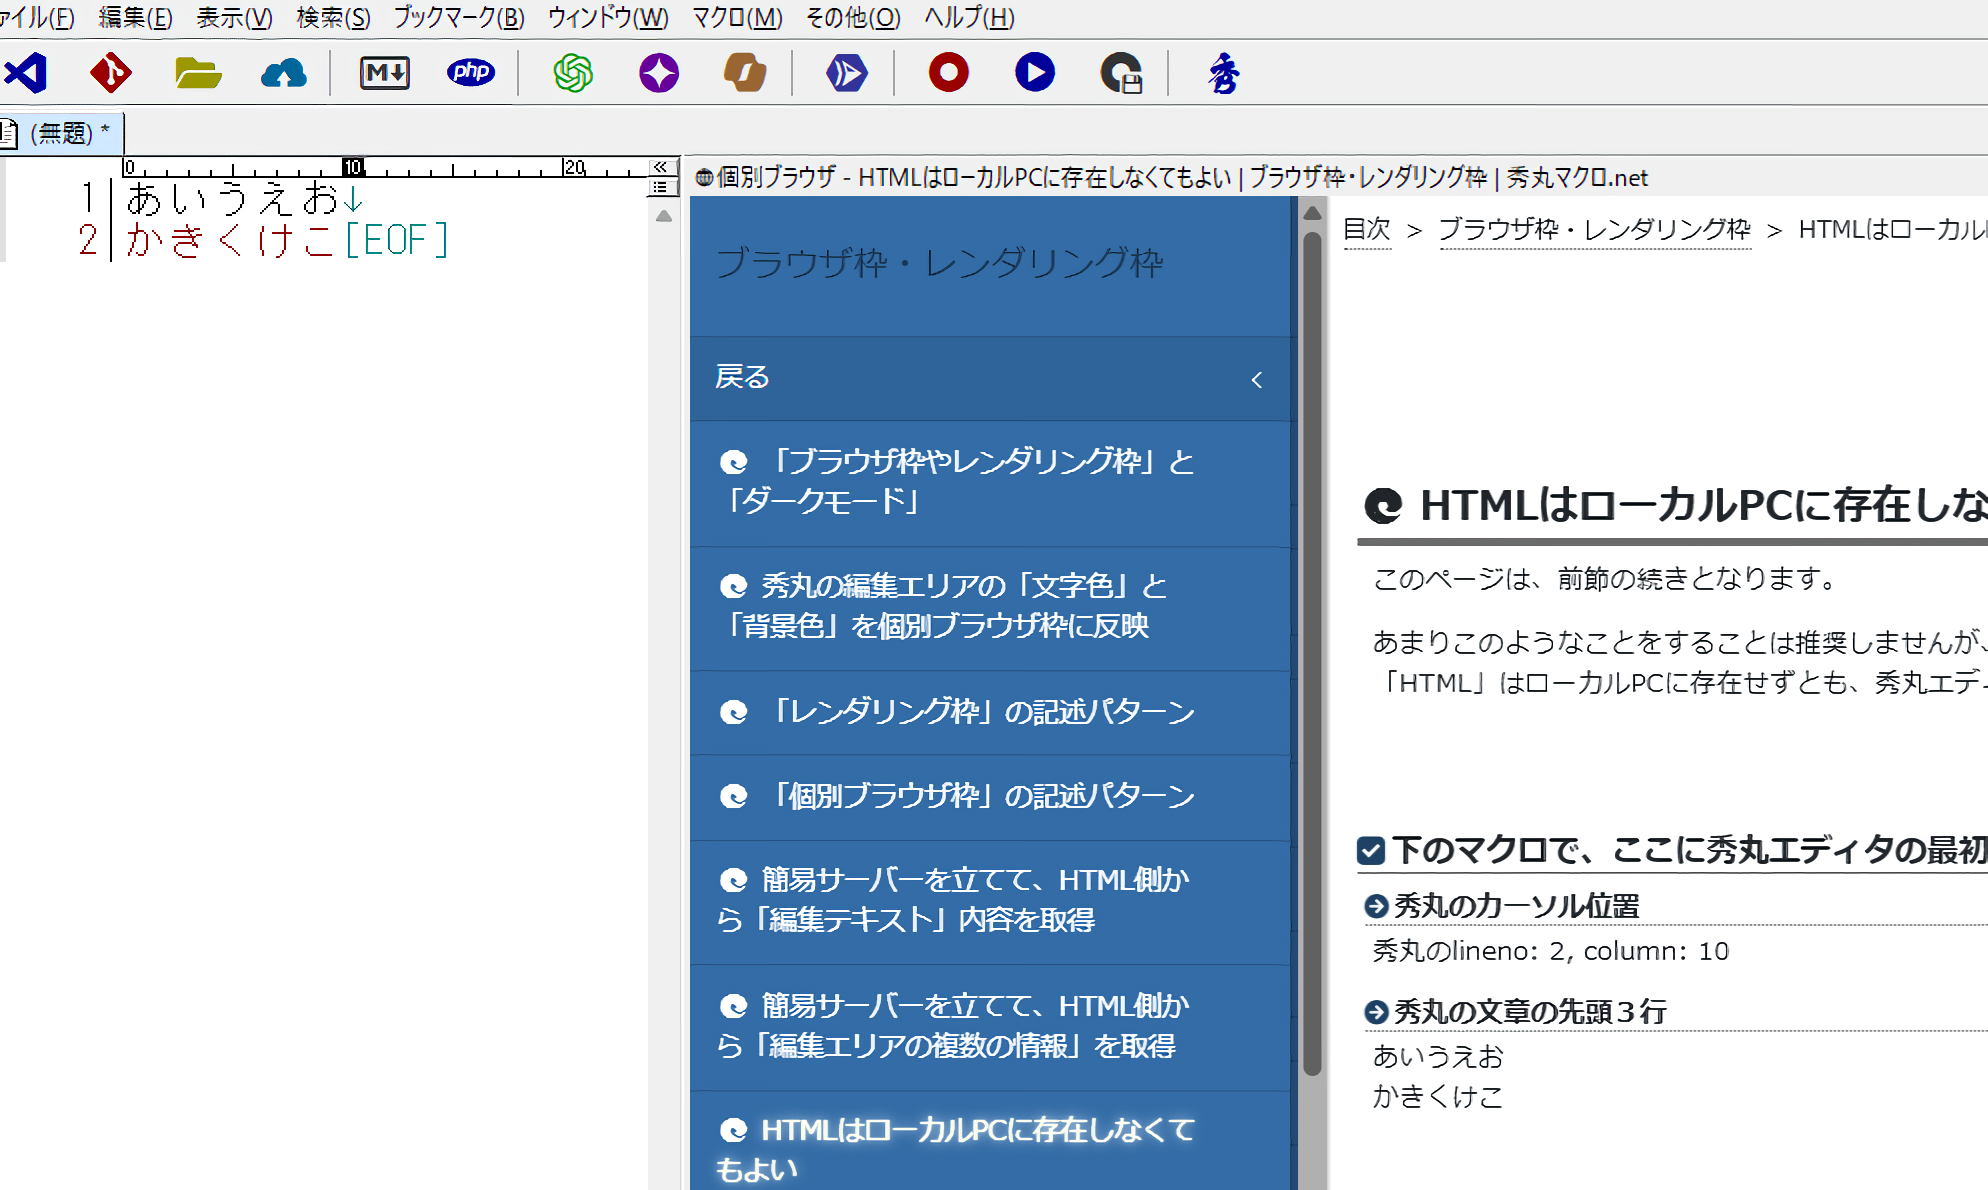1988x1190 pixels.
Task: Open 「レンダリング枠」の記述パターン sidebar link
Action: [x=982, y=712]
